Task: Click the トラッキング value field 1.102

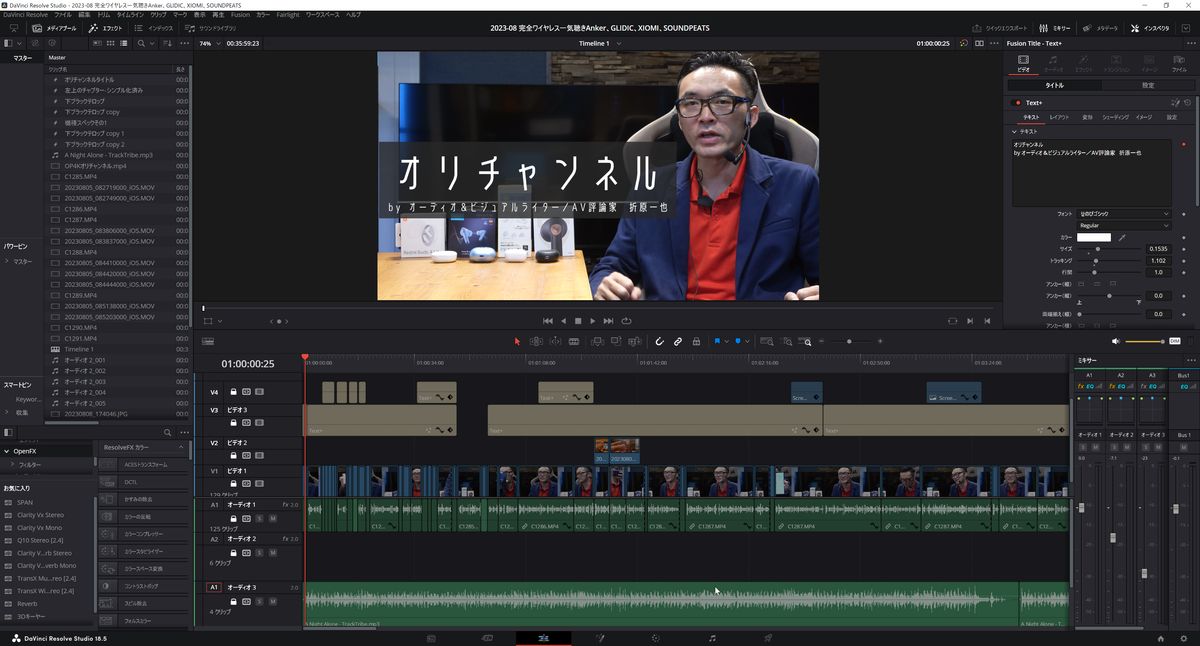Action: tap(1158, 260)
